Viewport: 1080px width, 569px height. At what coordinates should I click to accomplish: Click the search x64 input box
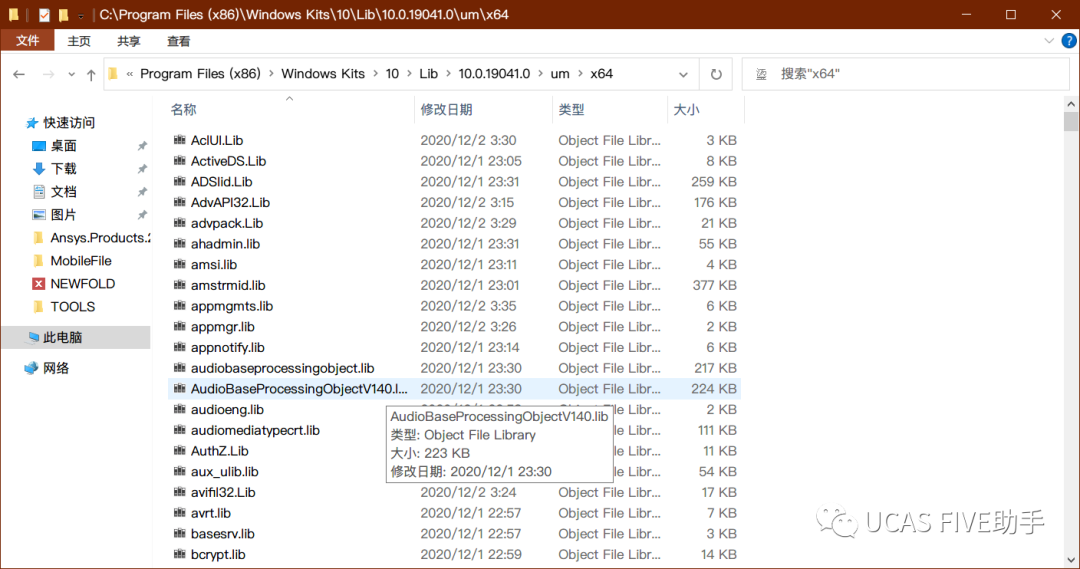(x=906, y=74)
